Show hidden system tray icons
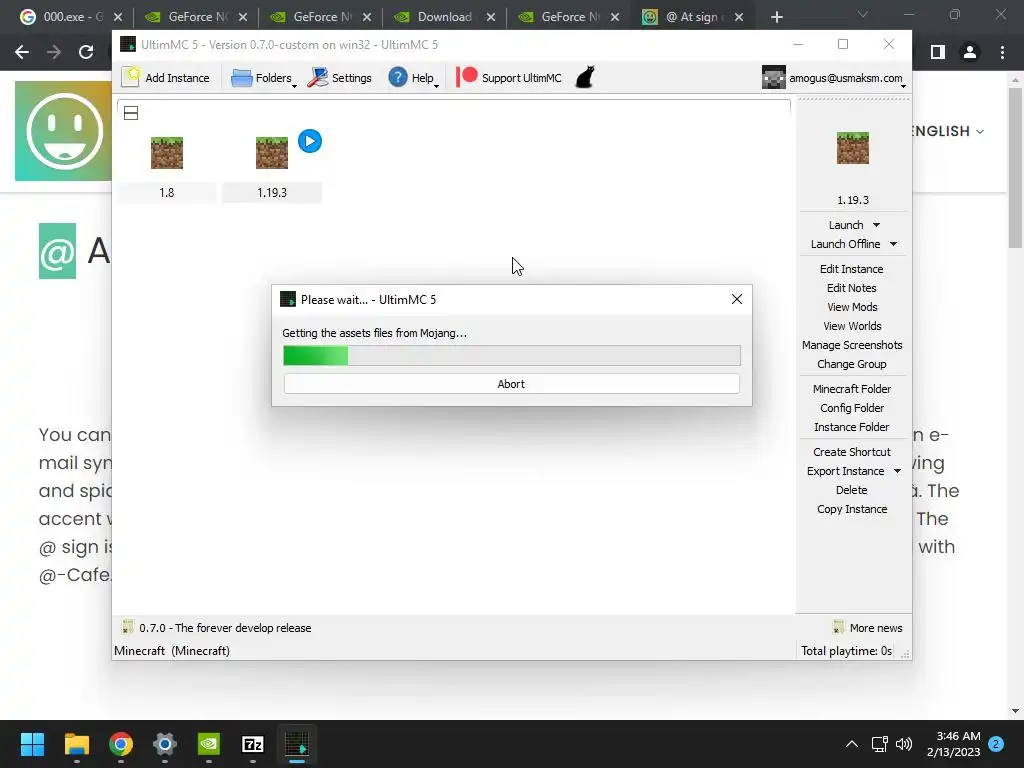Image resolution: width=1024 pixels, height=768 pixels. [852, 744]
